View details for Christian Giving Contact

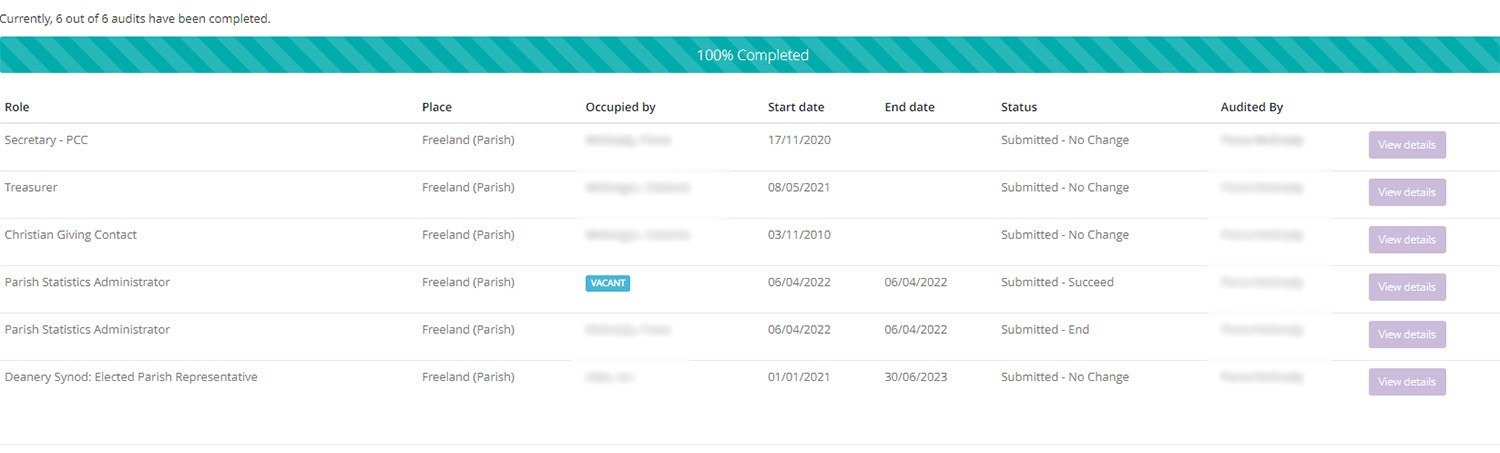(x=1406, y=240)
